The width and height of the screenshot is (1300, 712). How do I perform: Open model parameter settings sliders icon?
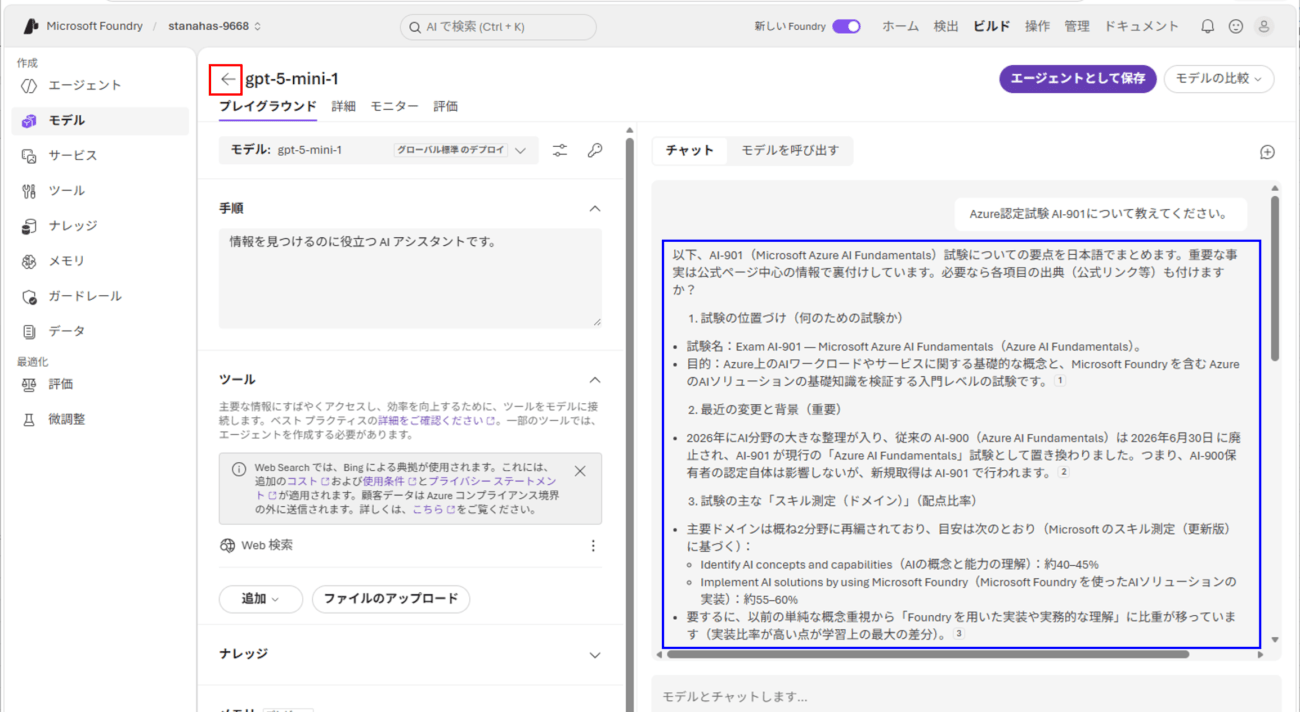tap(560, 150)
